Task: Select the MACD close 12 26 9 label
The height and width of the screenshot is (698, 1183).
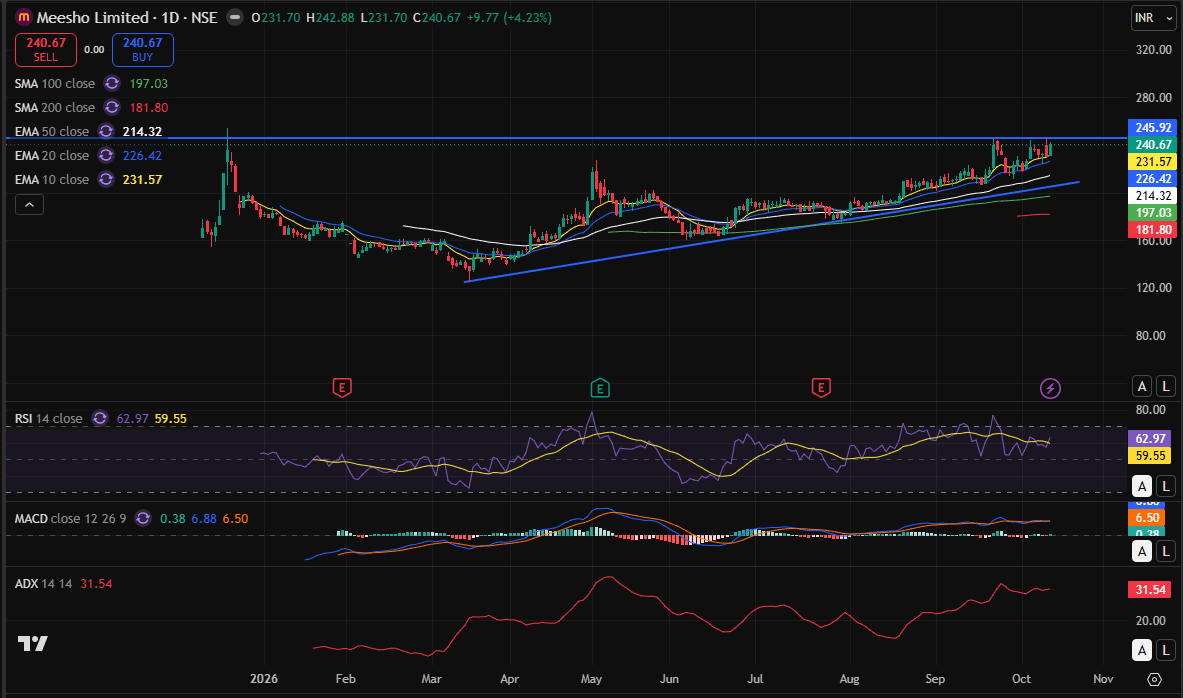Action: click(x=70, y=518)
